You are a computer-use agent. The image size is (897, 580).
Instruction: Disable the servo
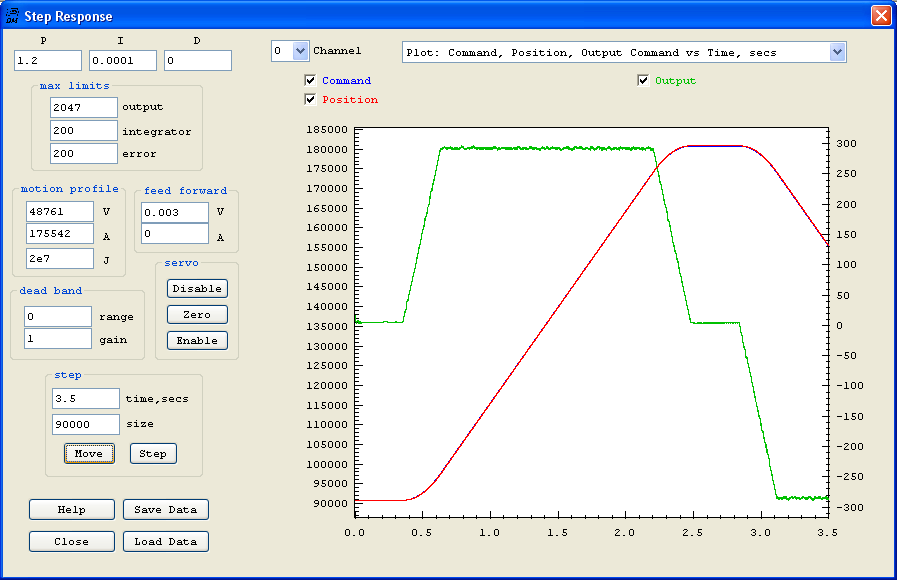[x=197, y=289]
